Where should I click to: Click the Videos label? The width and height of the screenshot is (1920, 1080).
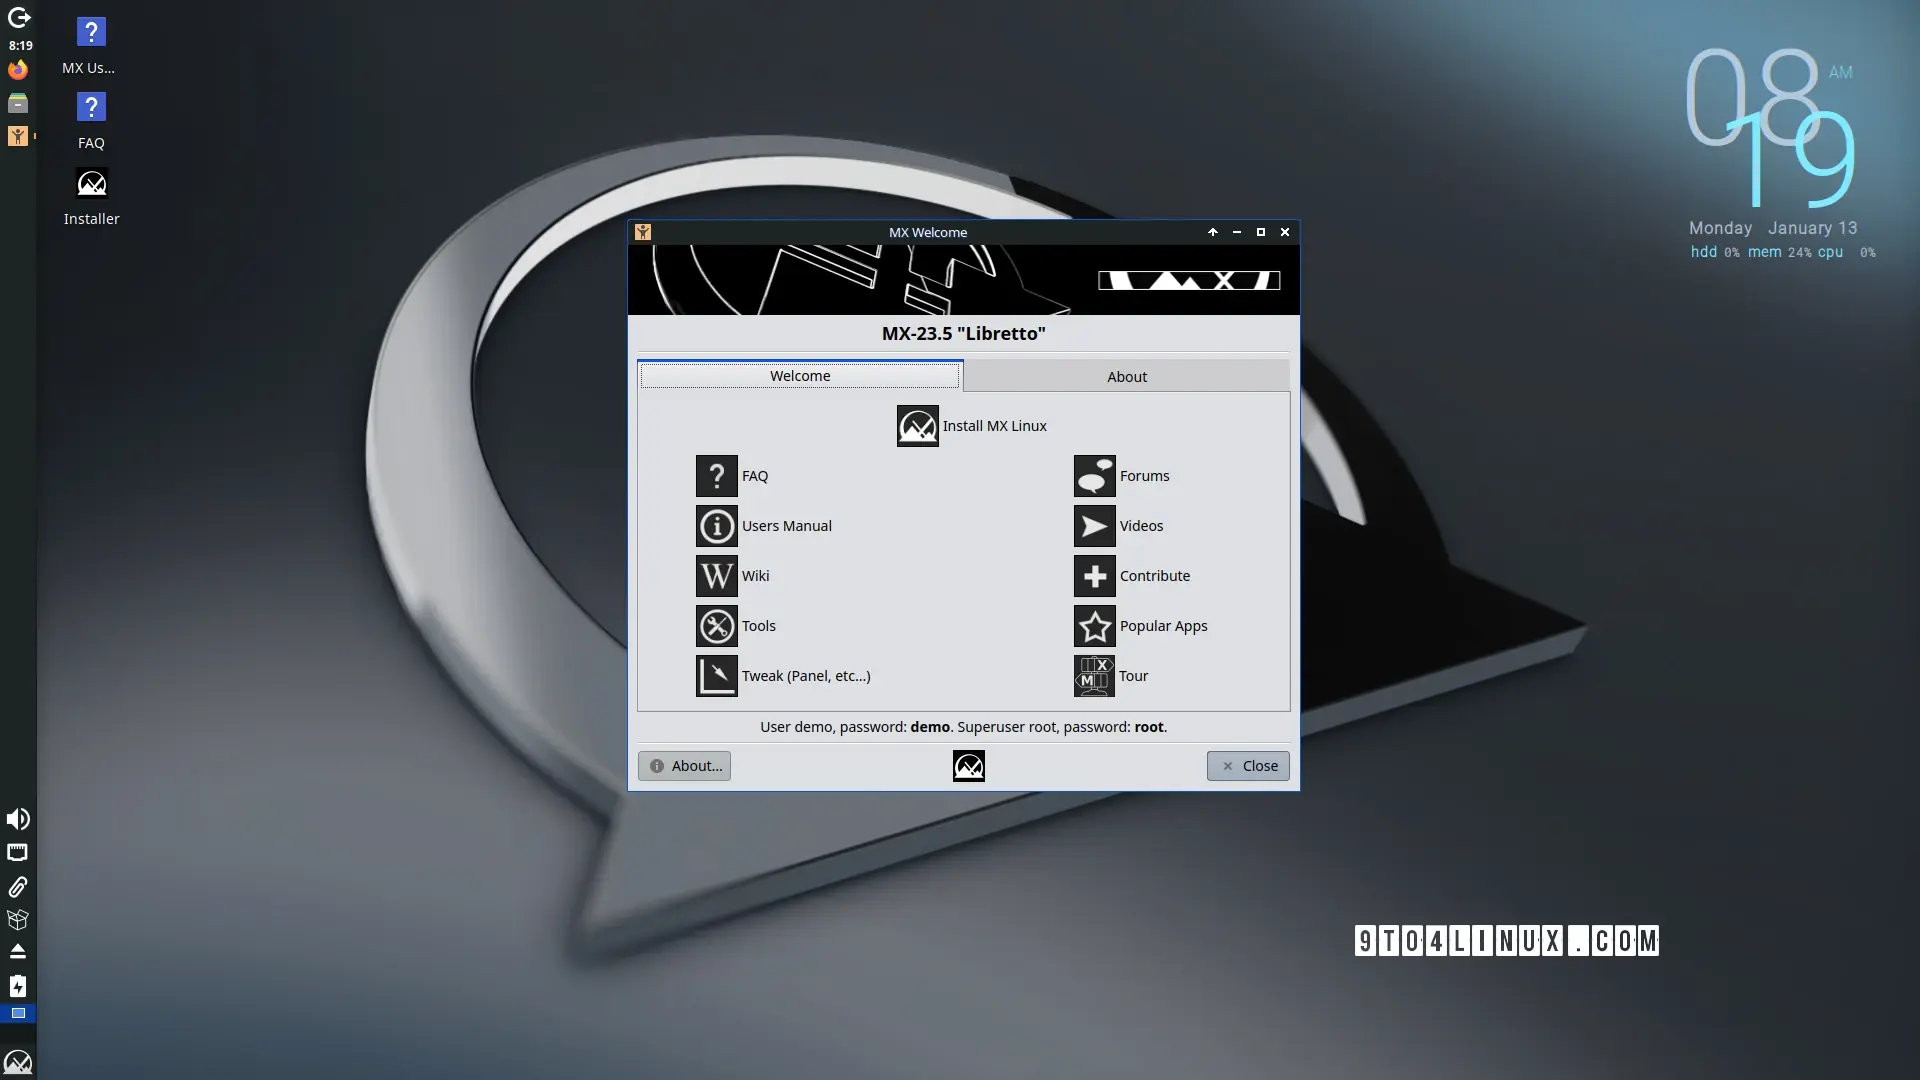coord(1141,526)
